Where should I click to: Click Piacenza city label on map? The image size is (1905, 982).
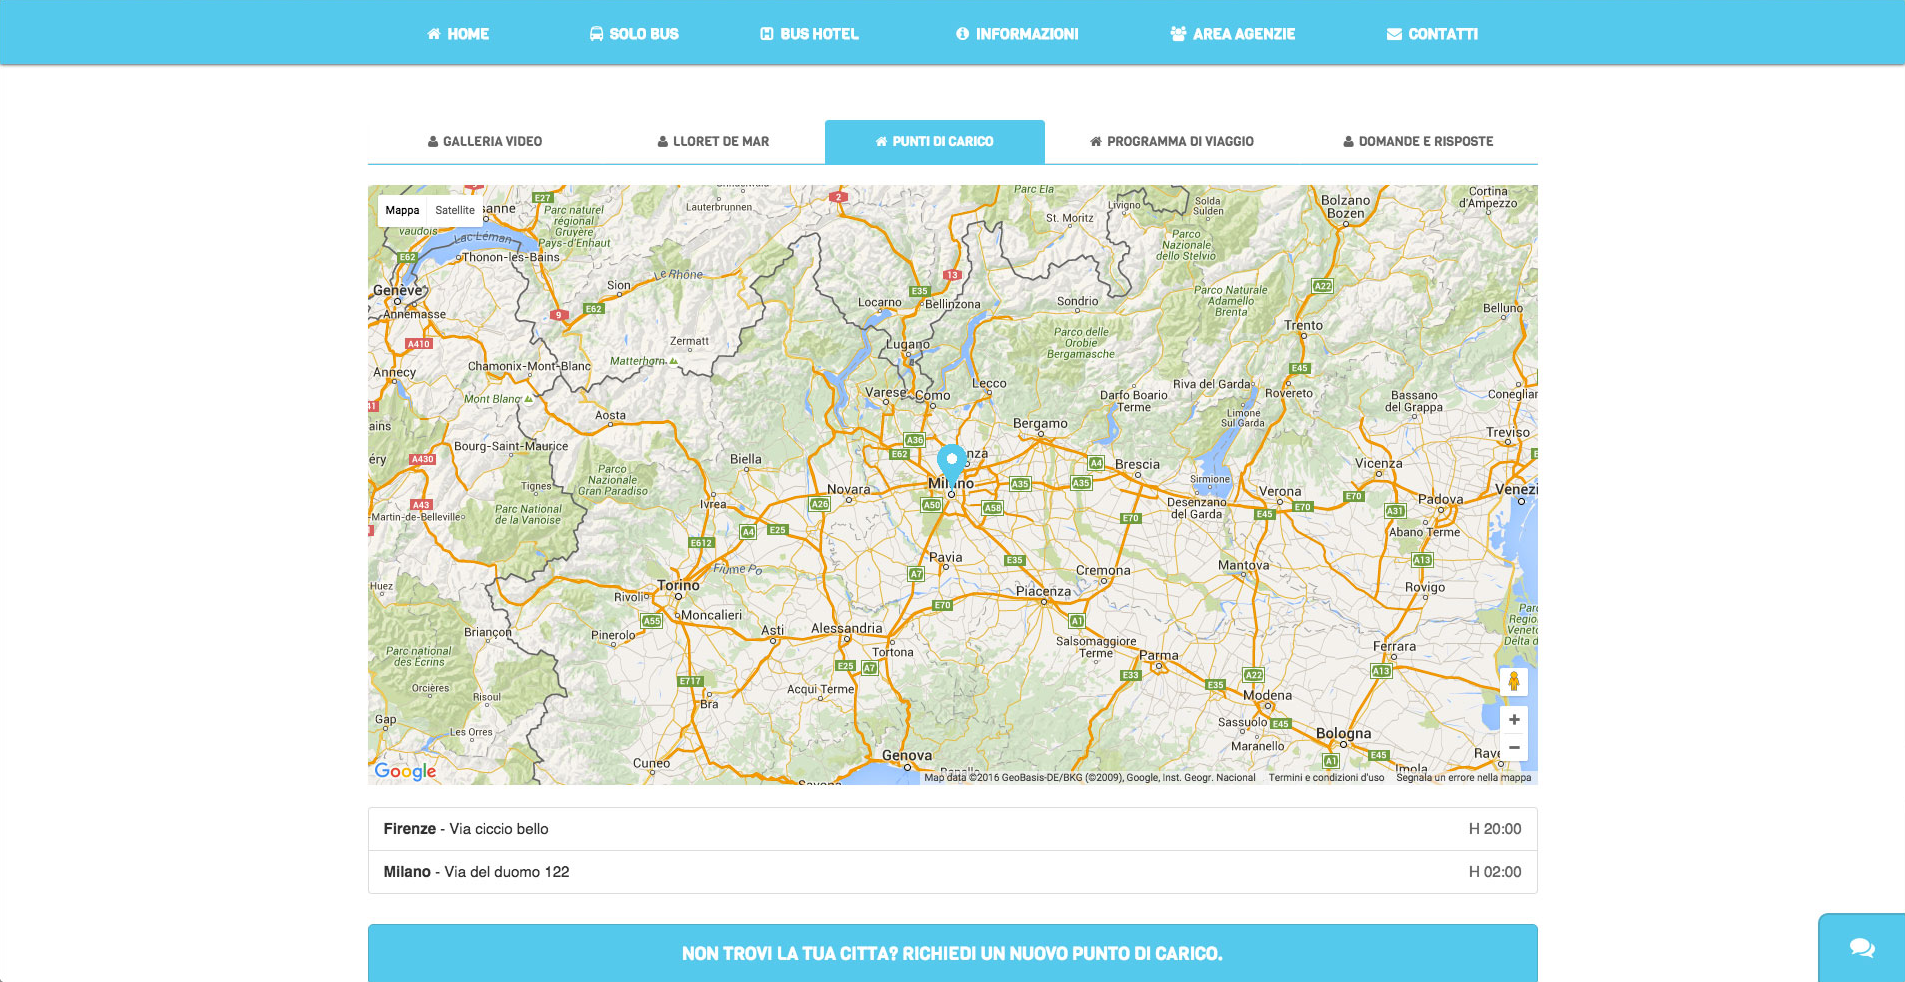(x=1043, y=591)
